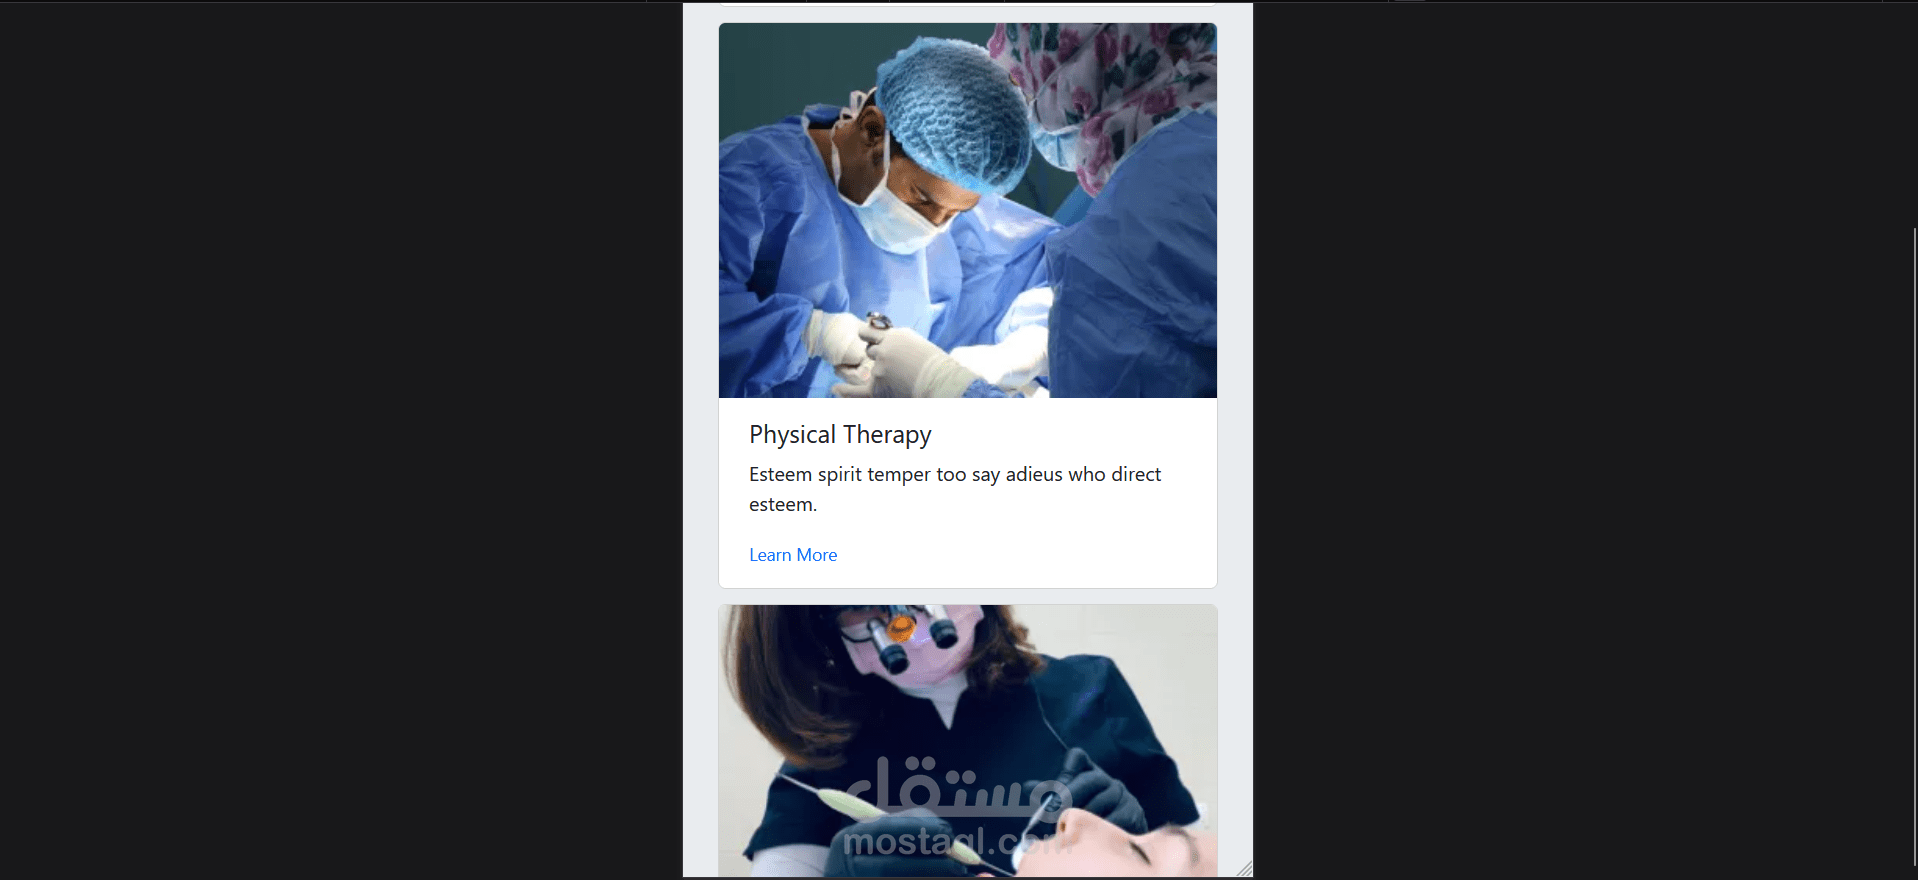The height and width of the screenshot is (880, 1918).
Task: Click the vertical scrollbar thumb
Action: point(1914,547)
